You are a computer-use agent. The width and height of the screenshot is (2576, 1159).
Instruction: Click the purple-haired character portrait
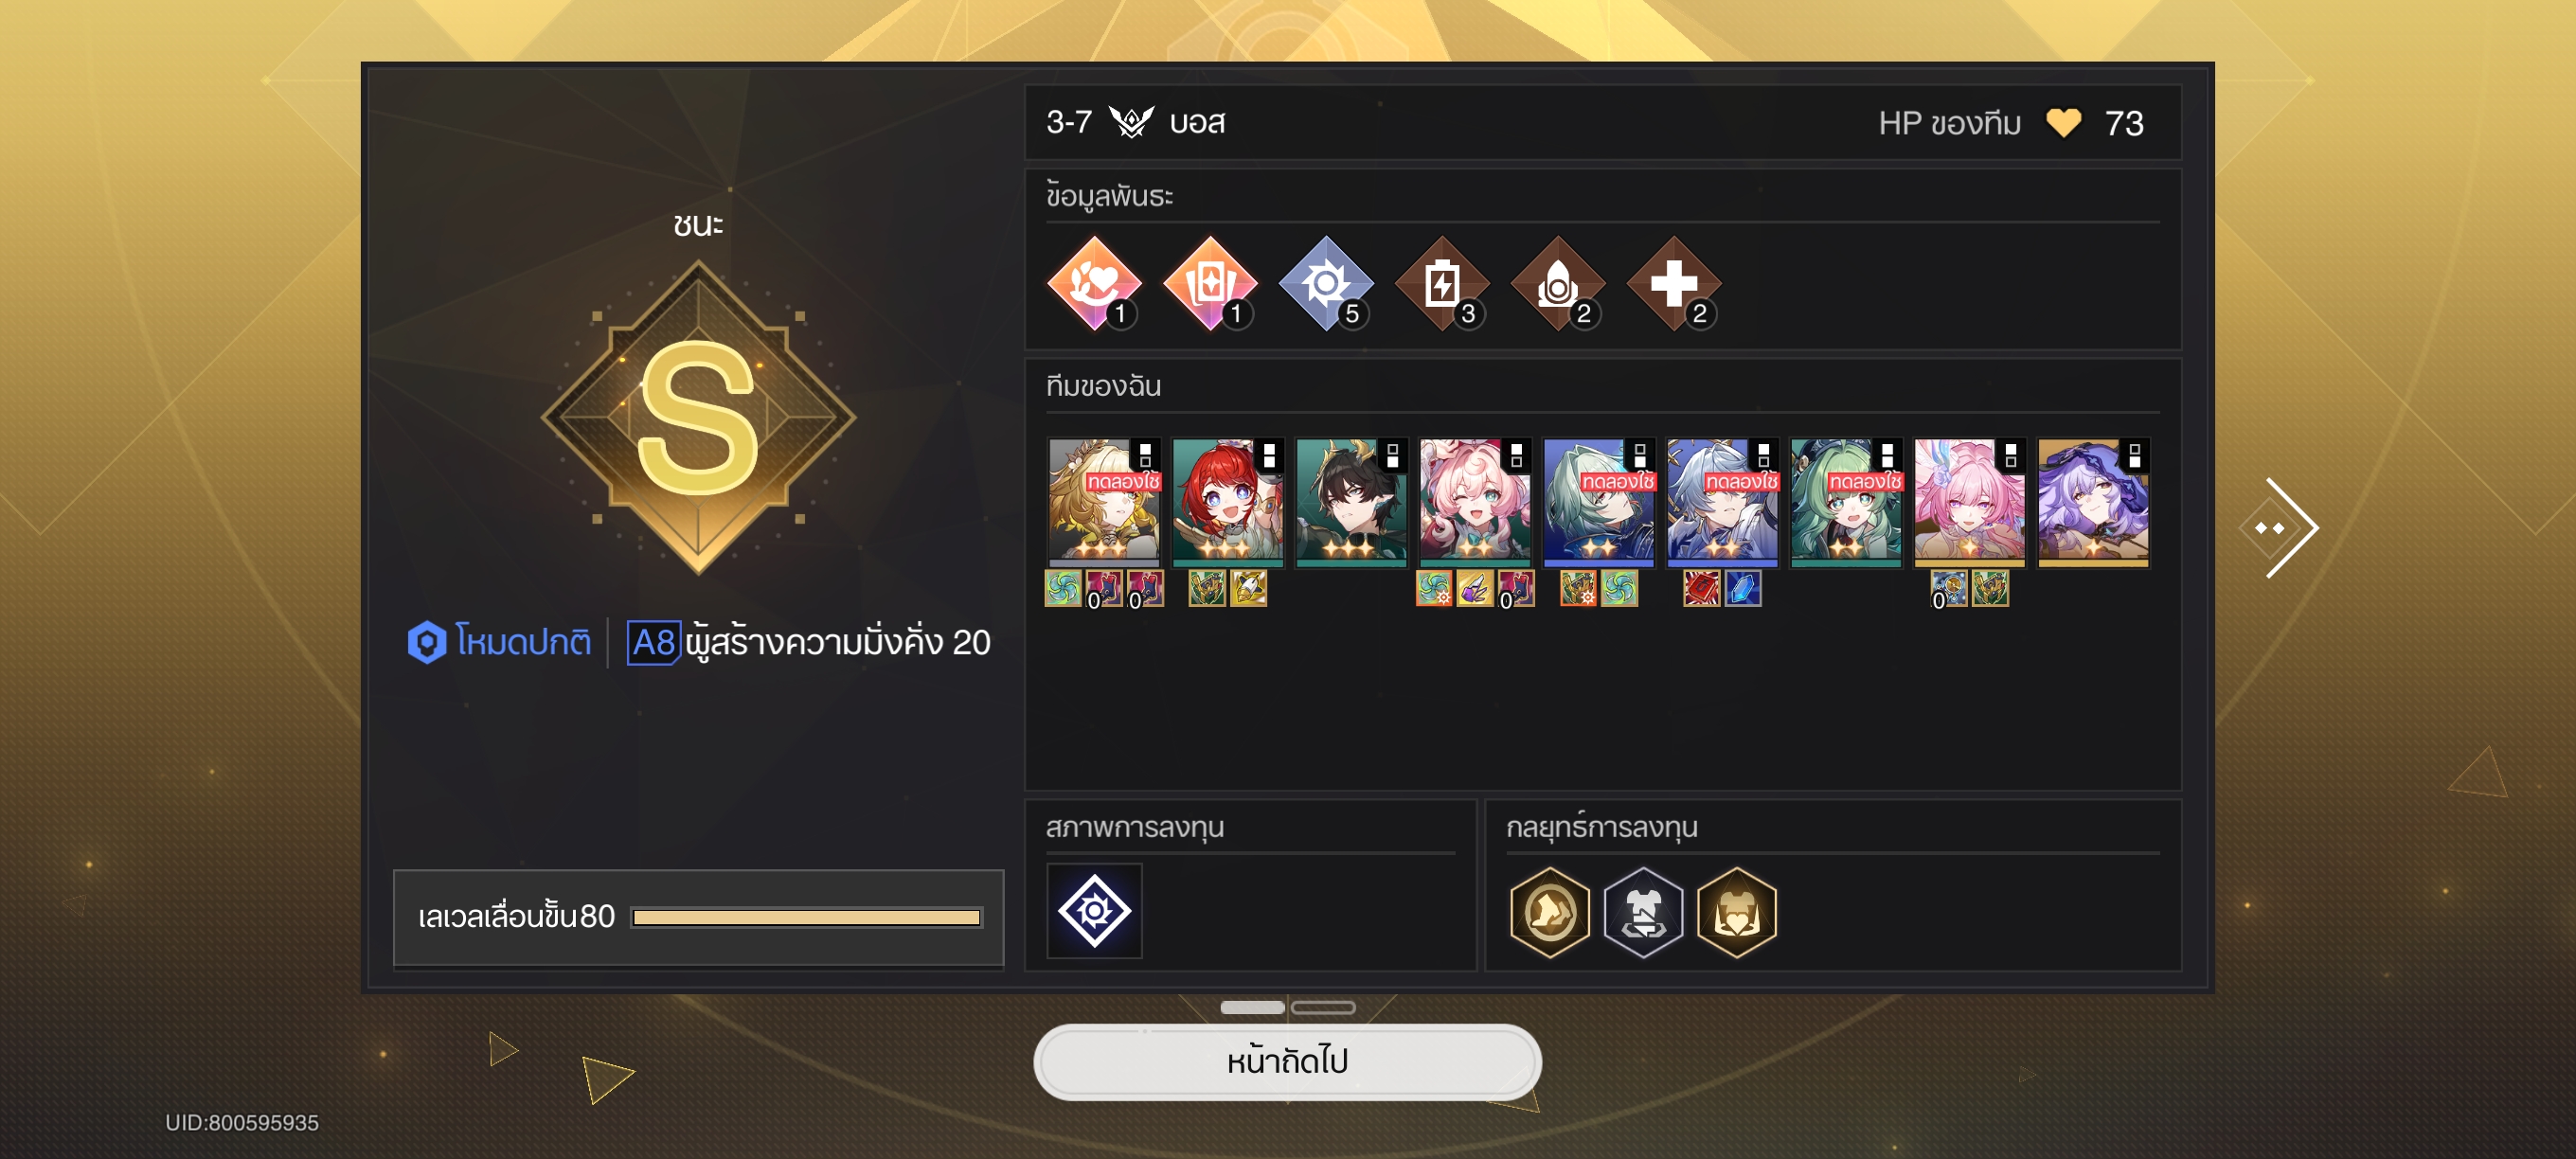pyautogui.click(x=2093, y=502)
